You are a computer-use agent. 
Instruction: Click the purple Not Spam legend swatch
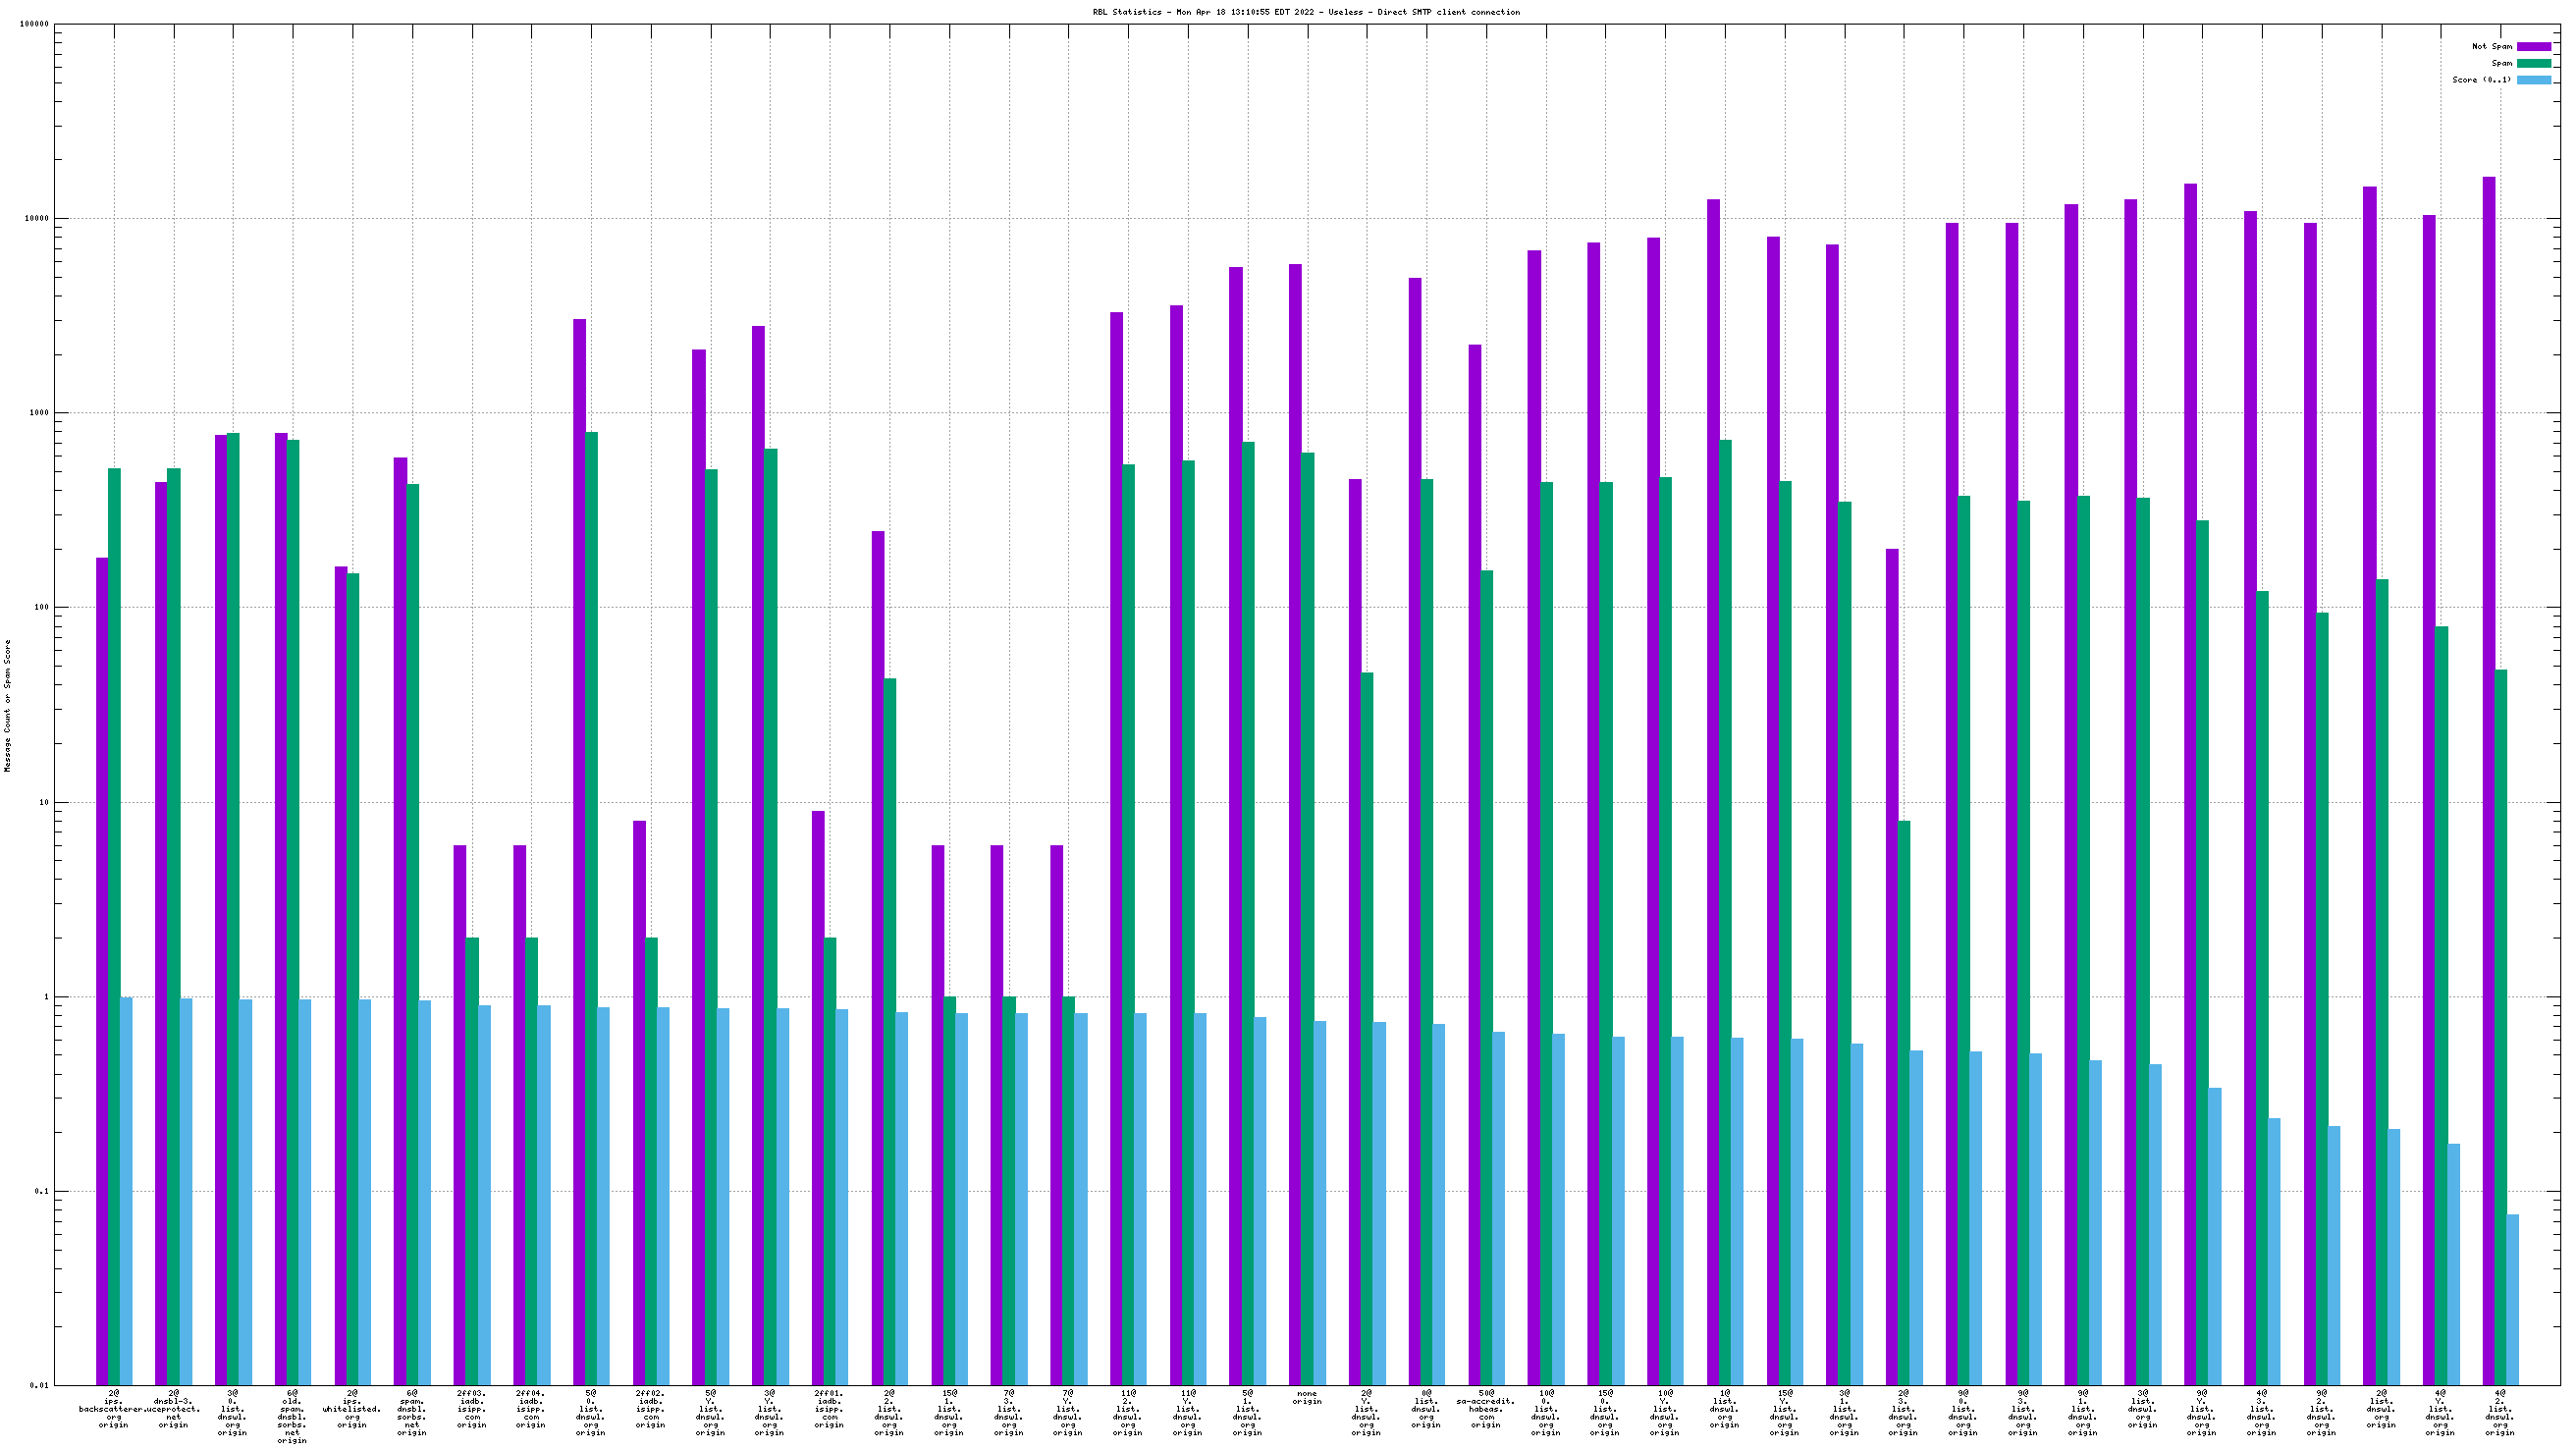(2533, 47)
